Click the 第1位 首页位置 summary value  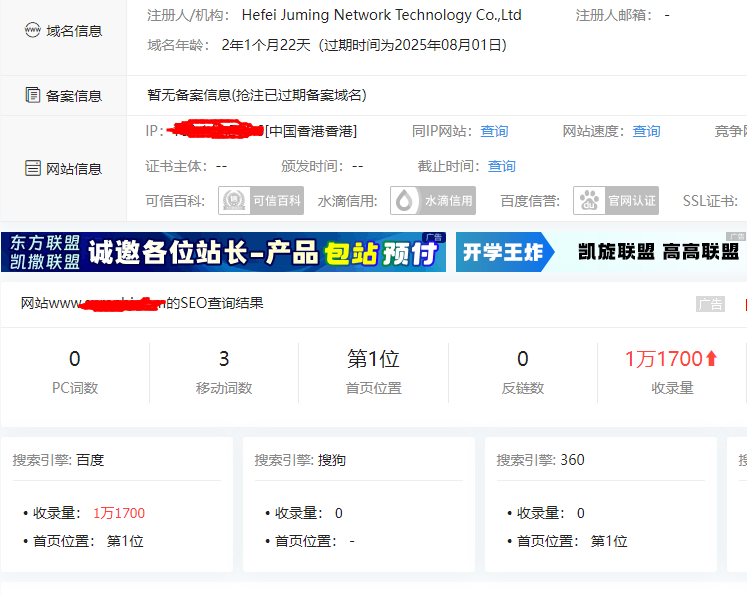(x=374, y=359)
